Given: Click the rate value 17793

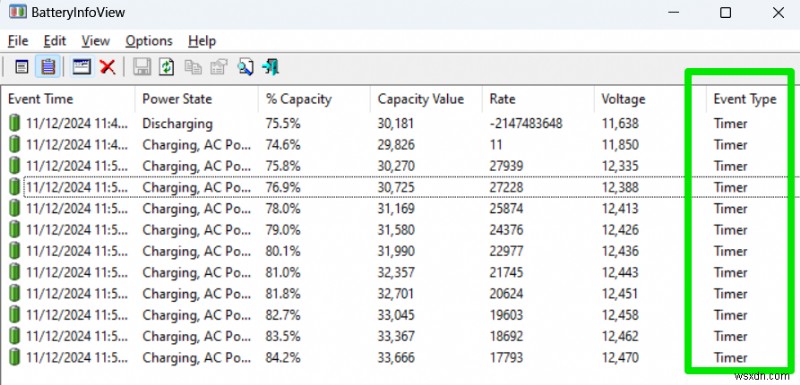Looking at the screenshot, I should coord(506,357).
